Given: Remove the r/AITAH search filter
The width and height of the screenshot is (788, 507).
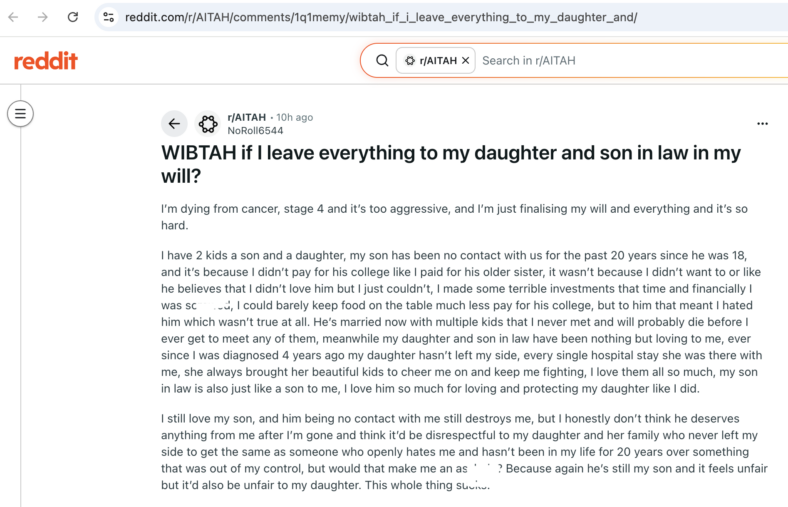Looking at the screenshot, I should pos(465,60).
